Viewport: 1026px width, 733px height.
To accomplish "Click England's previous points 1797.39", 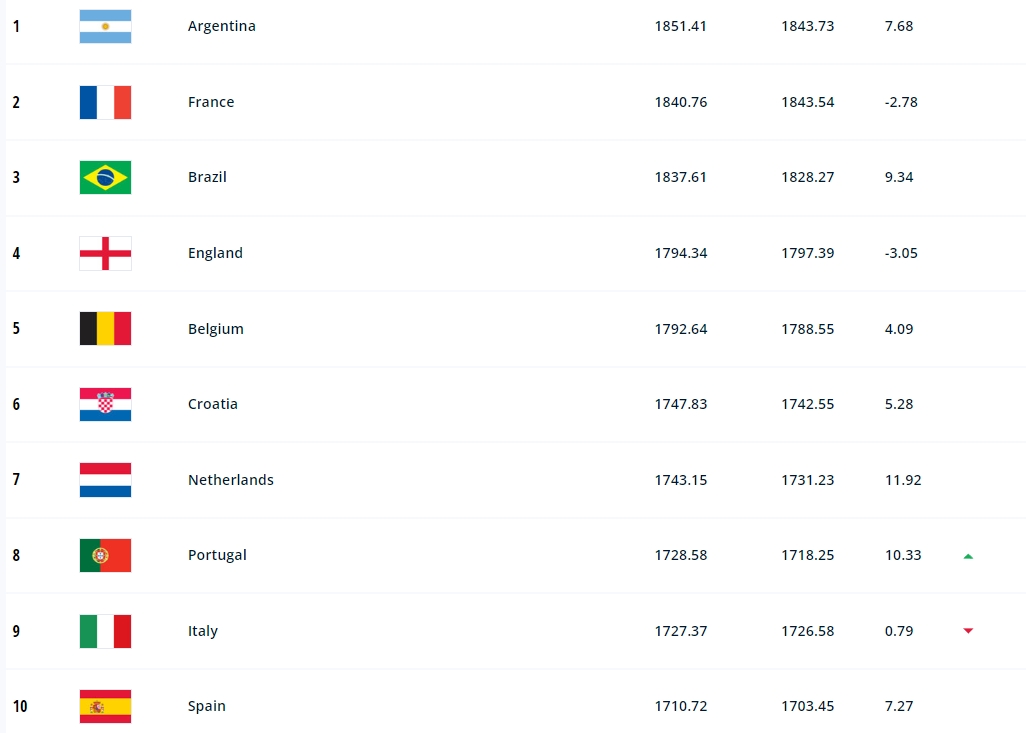I will coord(807,253).
